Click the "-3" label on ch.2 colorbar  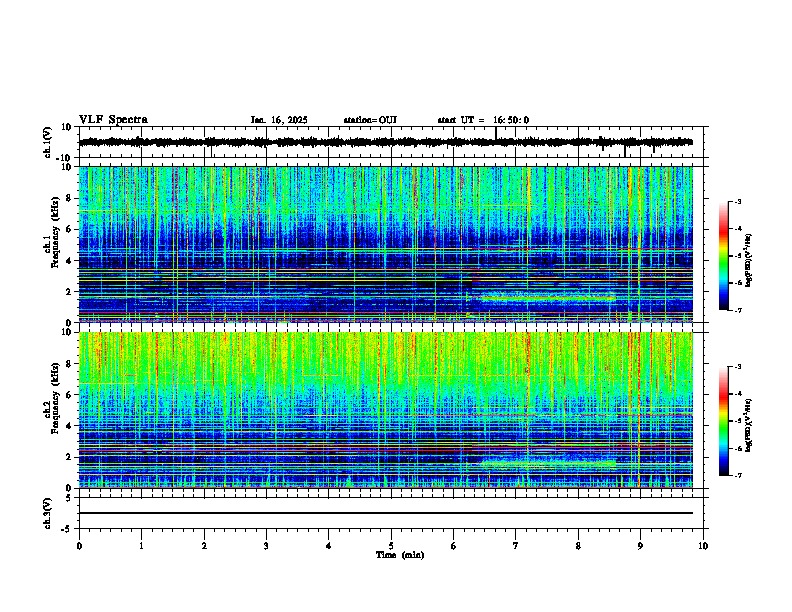pyautogui.click(x=737, y=367)
